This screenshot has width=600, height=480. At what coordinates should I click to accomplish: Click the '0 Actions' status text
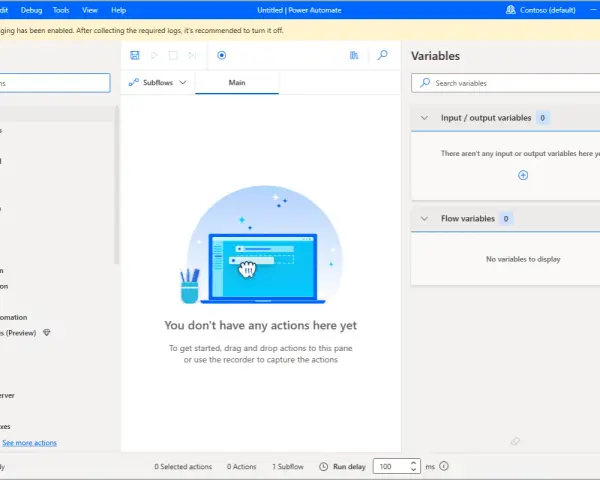pyautogui.click(x=241, y=467)
